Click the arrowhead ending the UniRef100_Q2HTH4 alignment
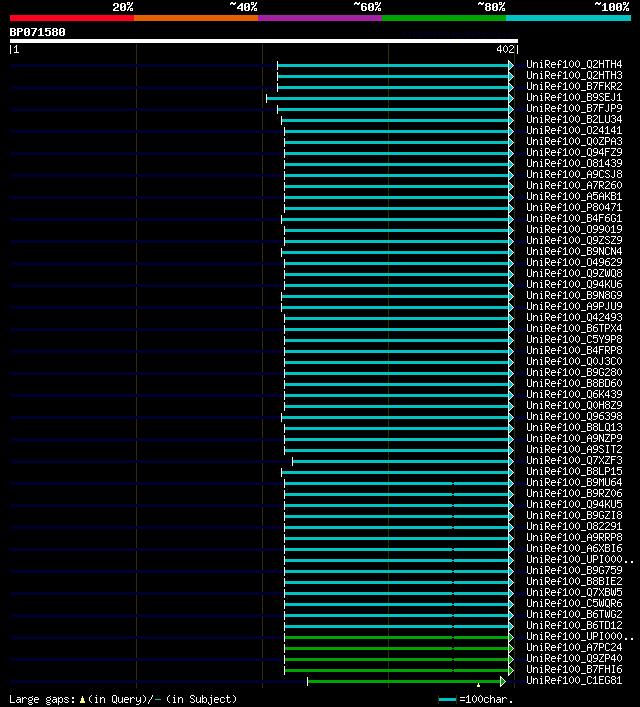Image resolution: width=640 pixels, height=707 pixels. click(511, 65)
